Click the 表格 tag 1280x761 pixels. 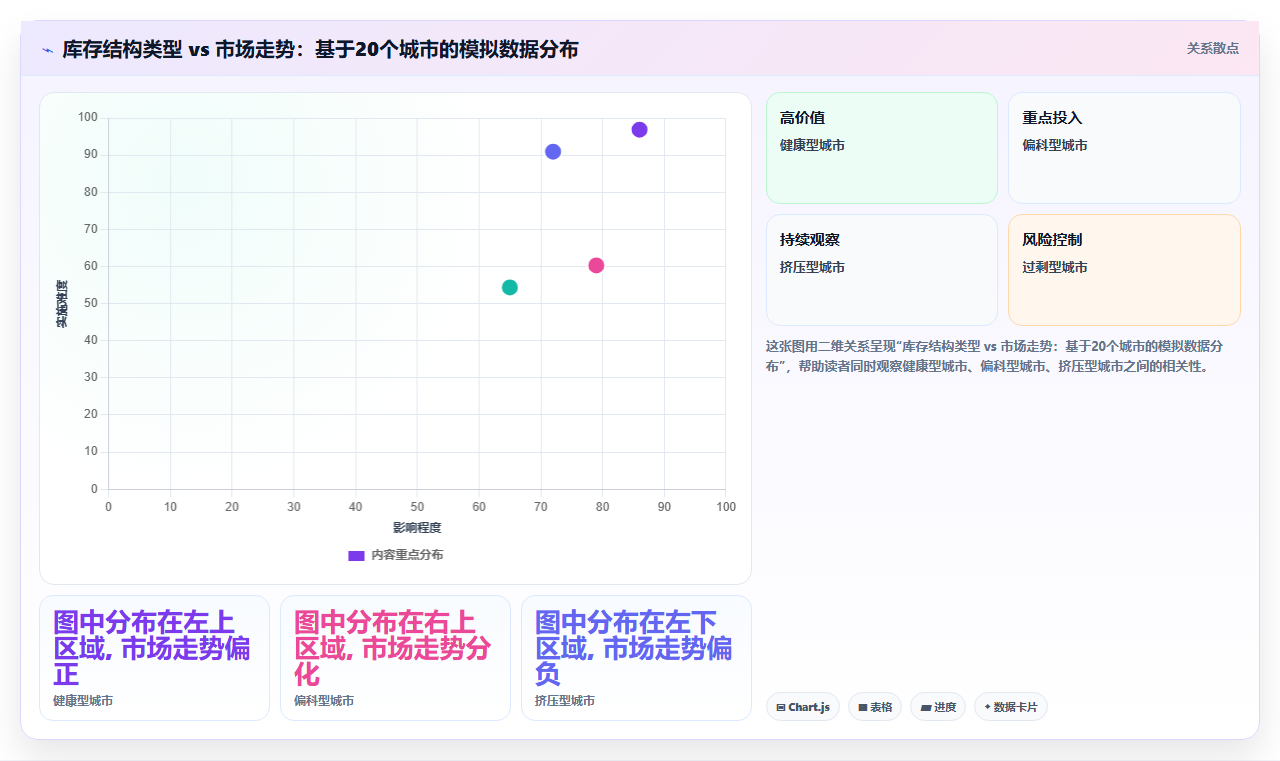click(x=875, y=707)
